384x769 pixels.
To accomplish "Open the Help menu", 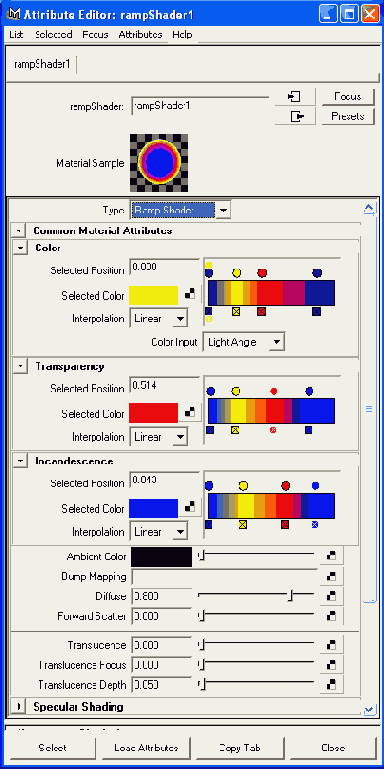I will point(182,35).
